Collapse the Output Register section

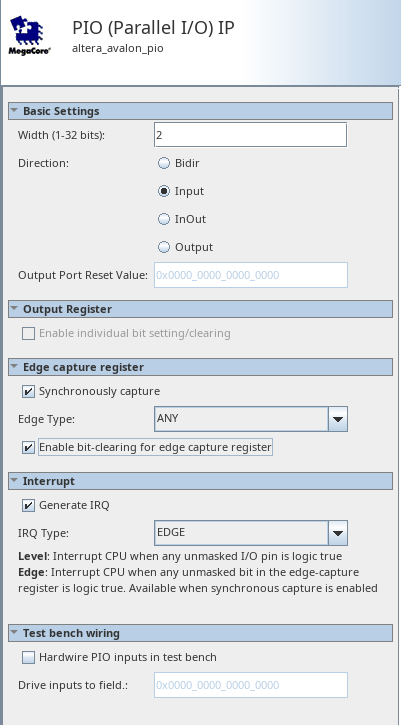click(14, 308)
